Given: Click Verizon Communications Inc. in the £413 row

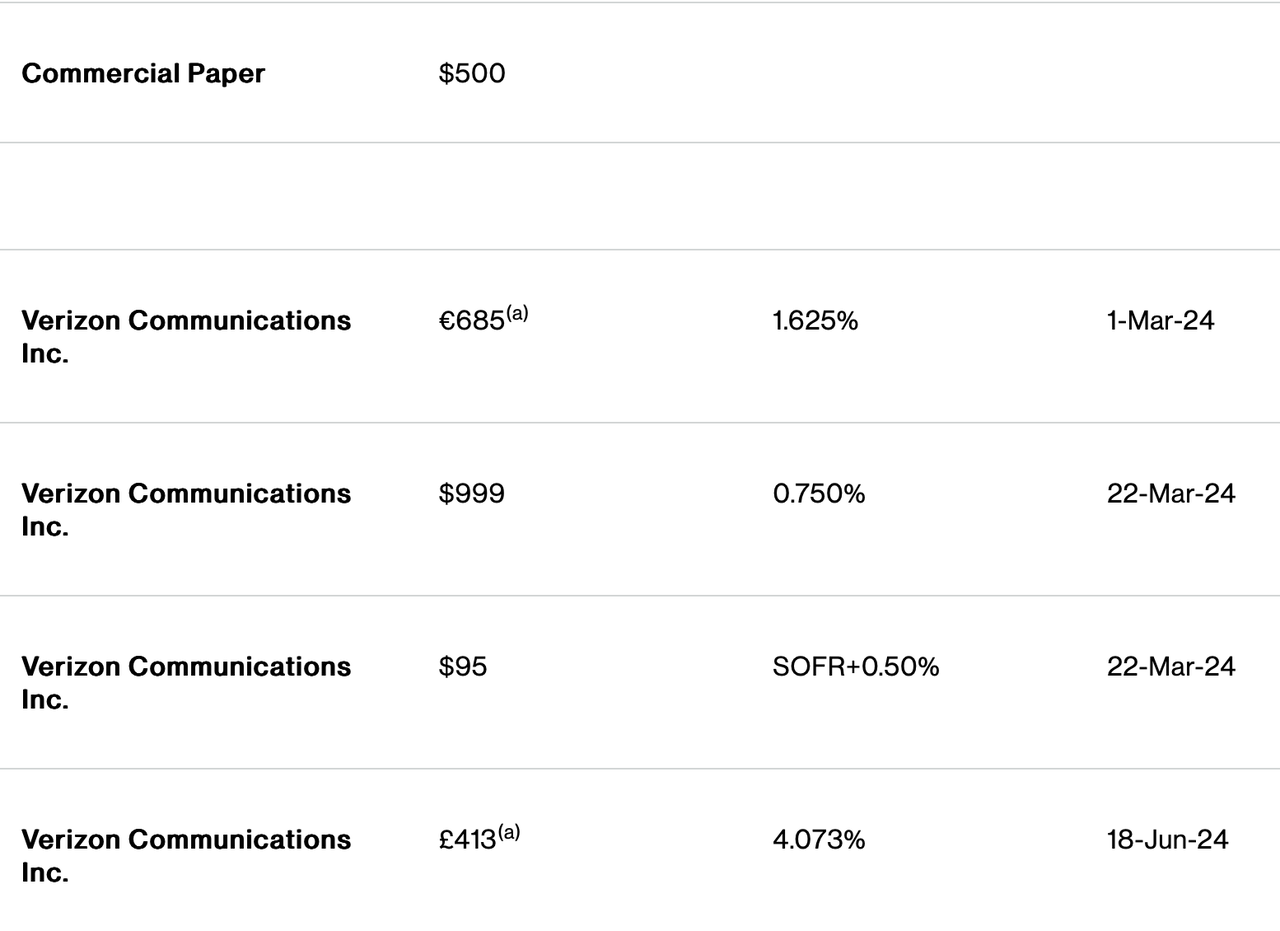Looking at the screenshot, I should click(x=186, y=856).
